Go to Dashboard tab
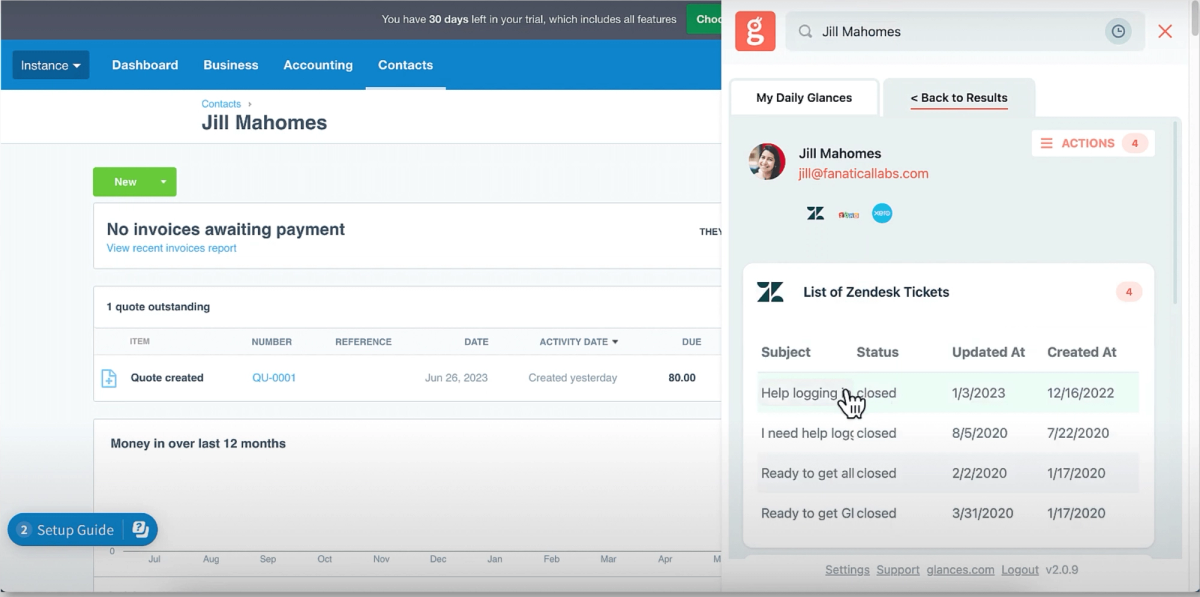This screenshot has height=597, width=1200. point(145,65)
